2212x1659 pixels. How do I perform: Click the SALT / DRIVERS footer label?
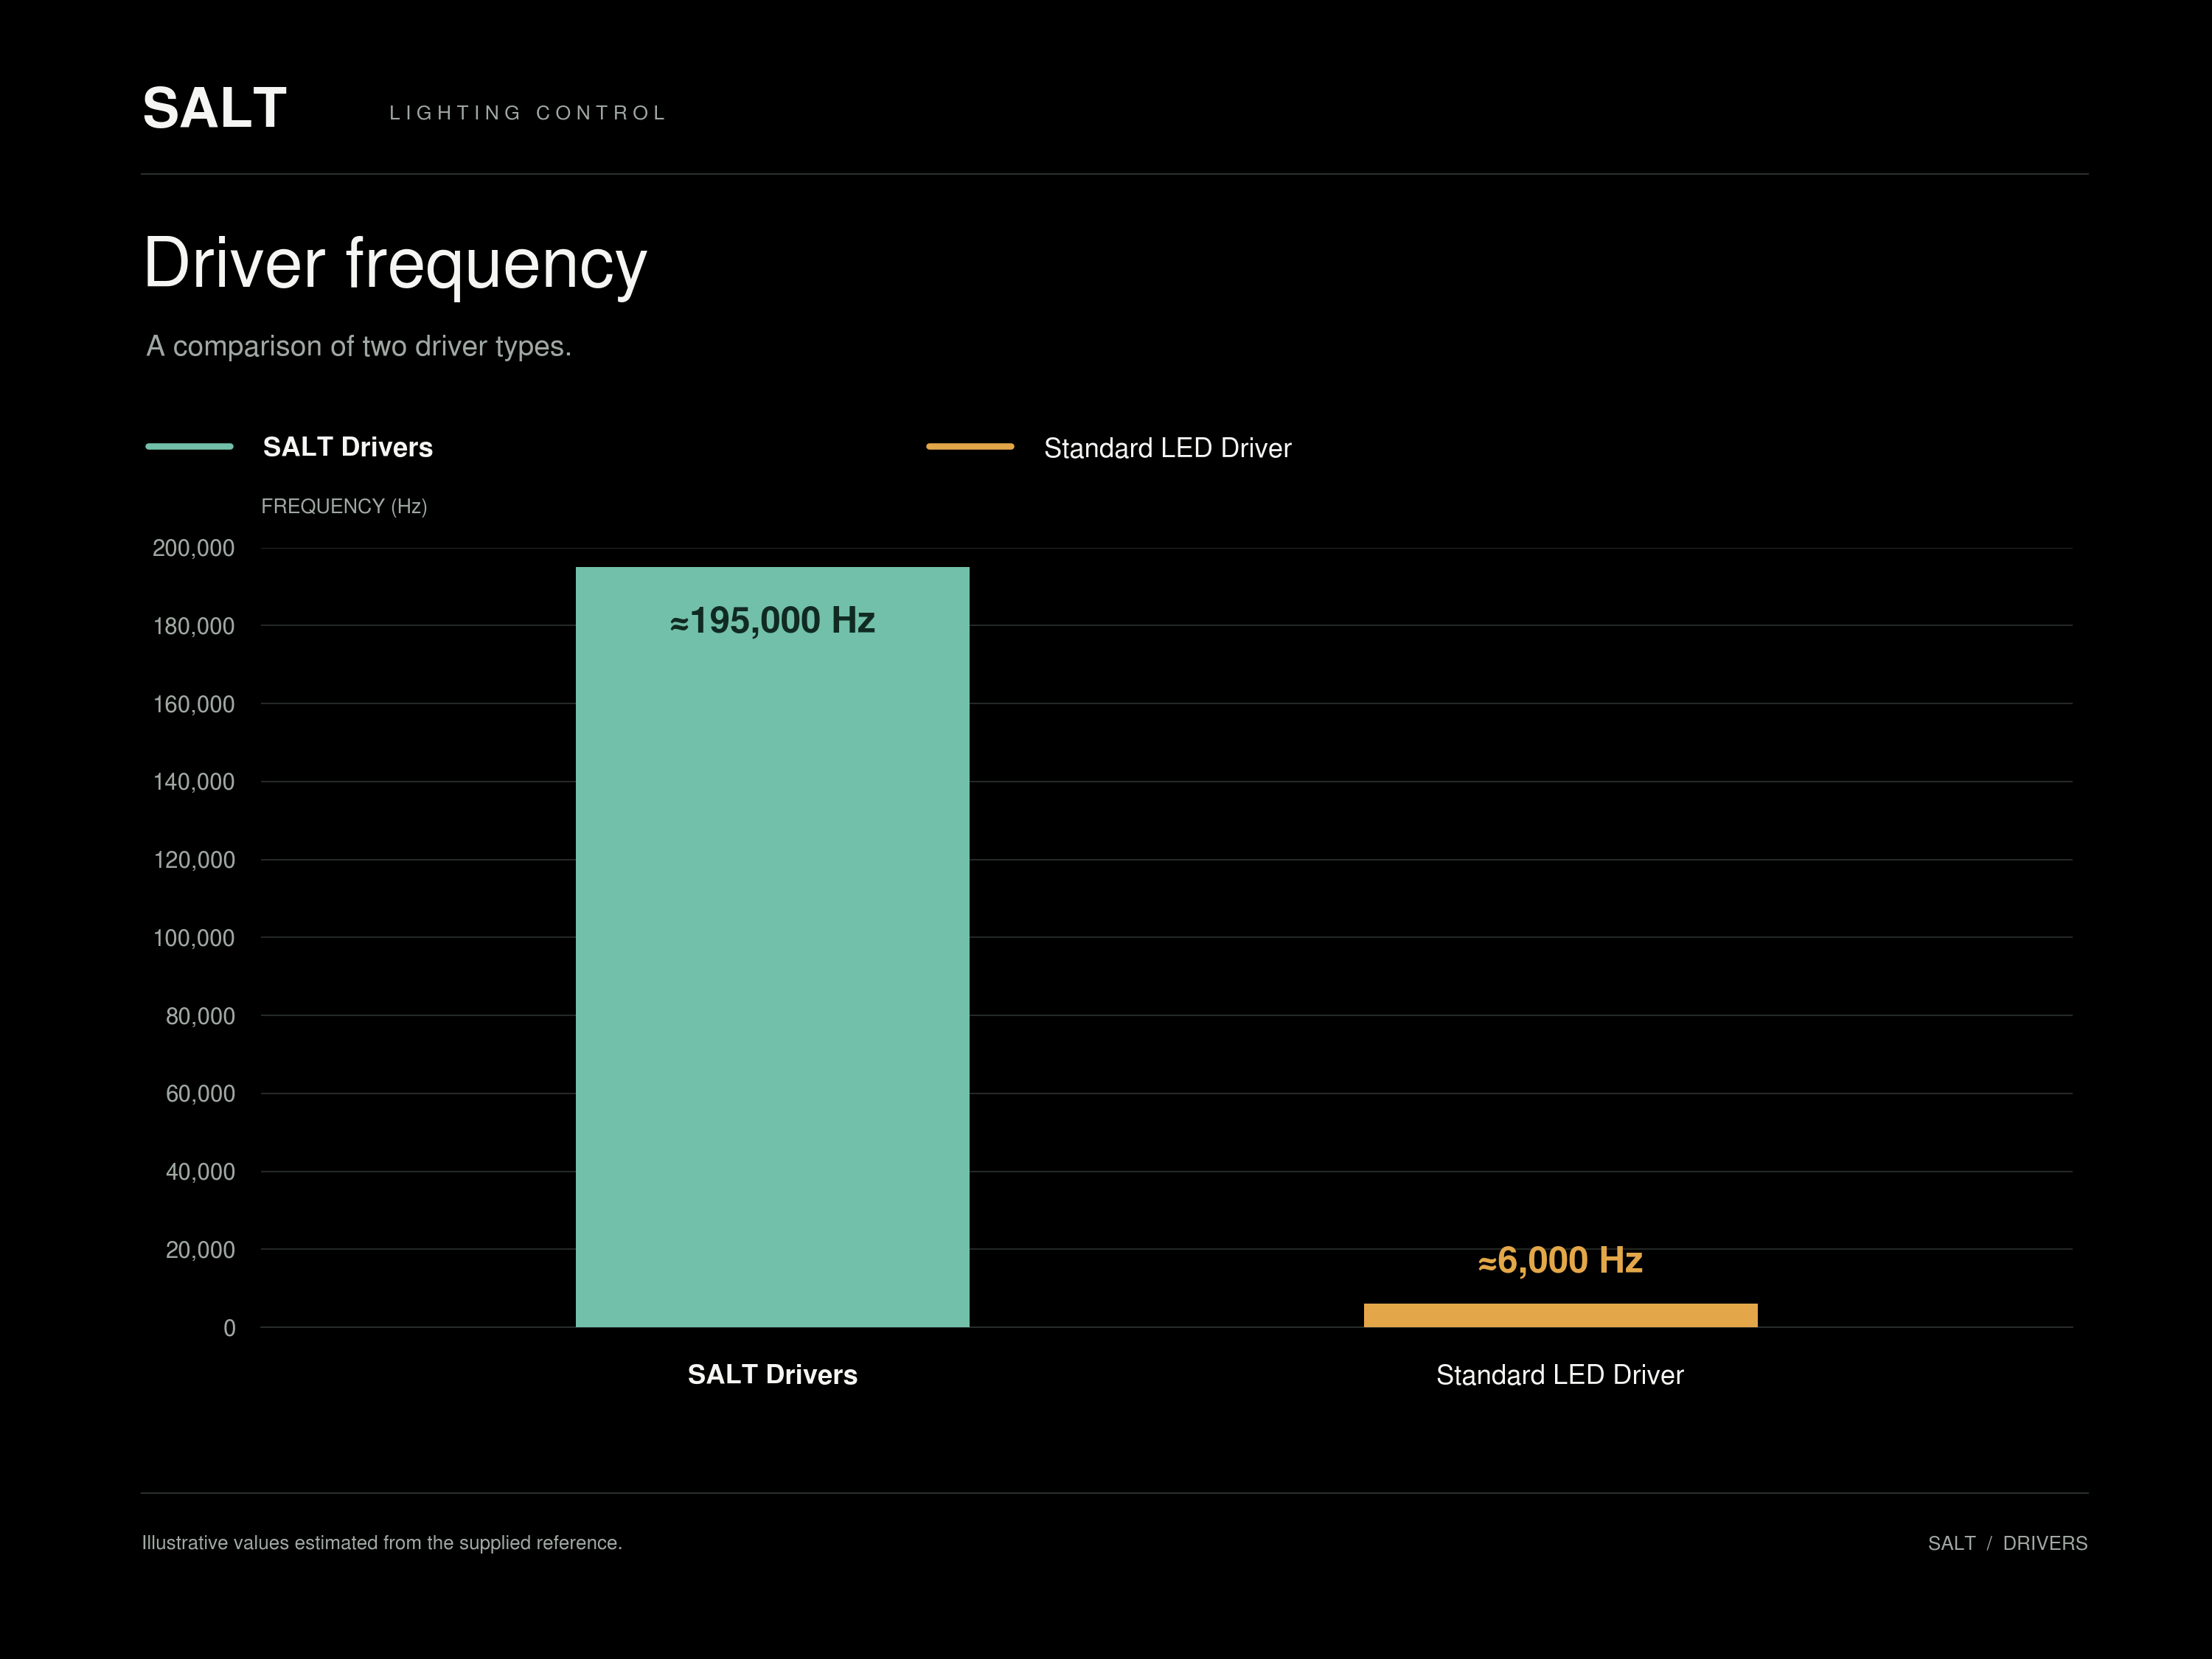[2007, 1543]
